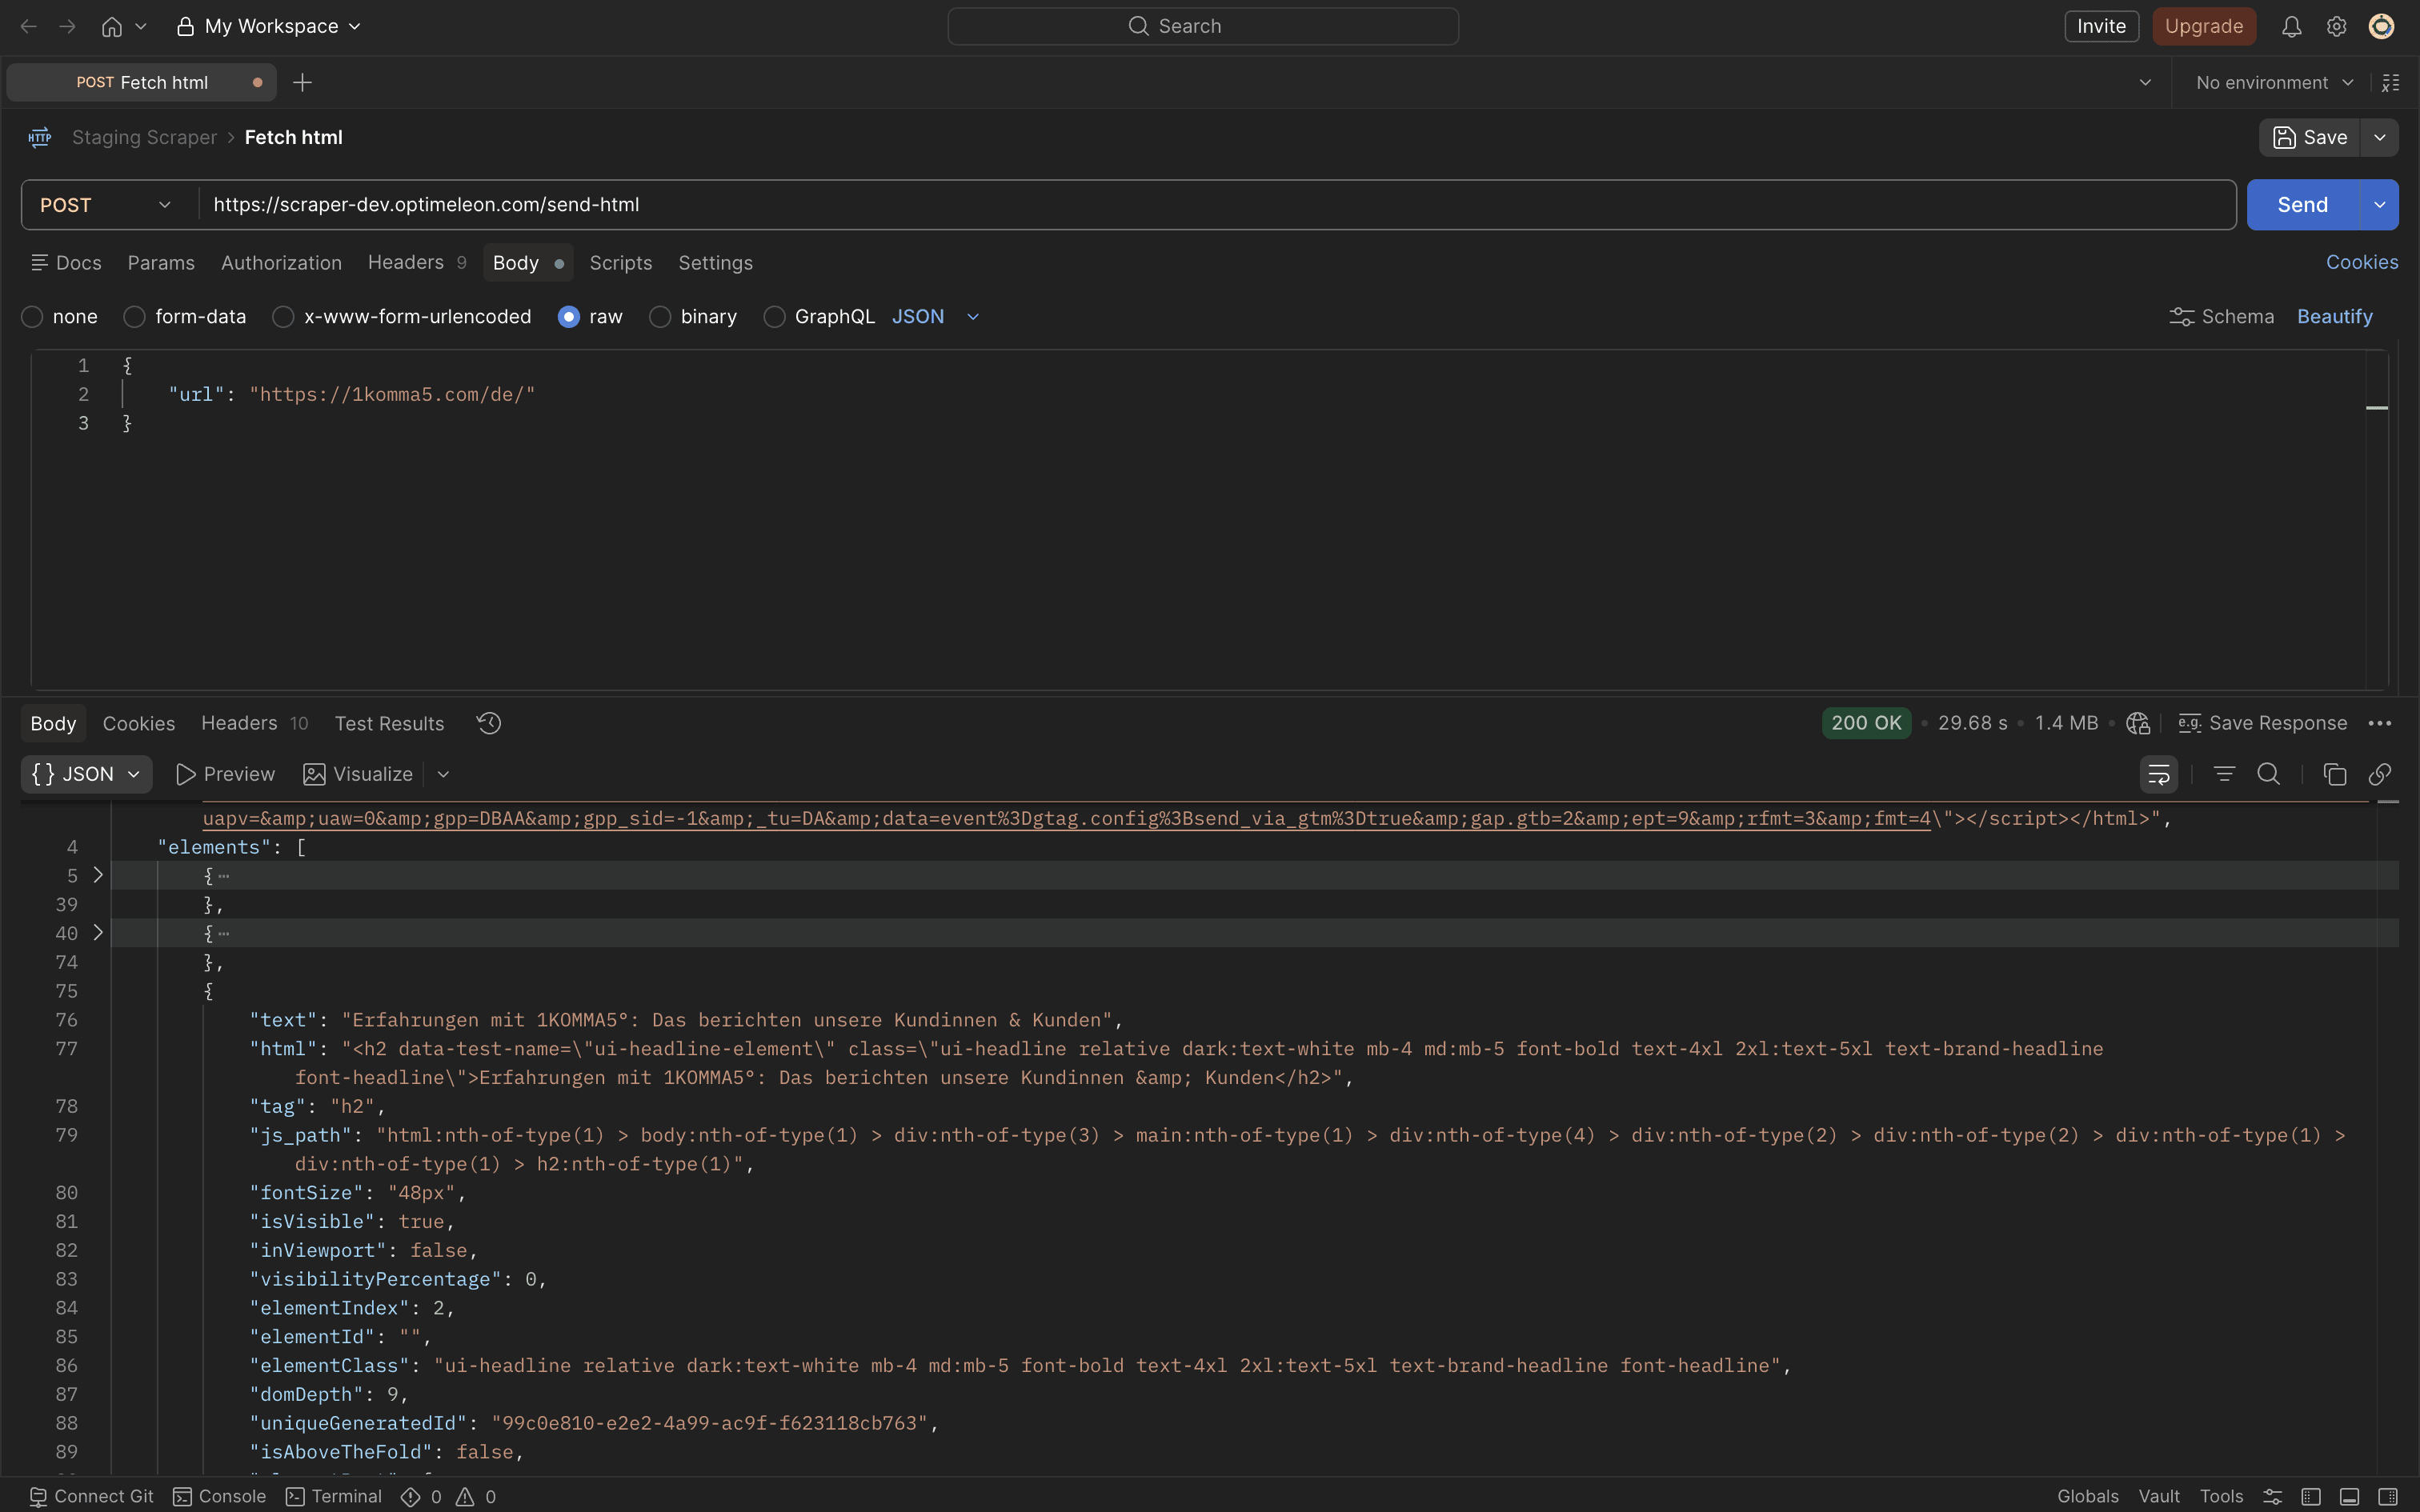2420x1512 pixels.
Task: Click Save Response
Action: coord(2262,723)
